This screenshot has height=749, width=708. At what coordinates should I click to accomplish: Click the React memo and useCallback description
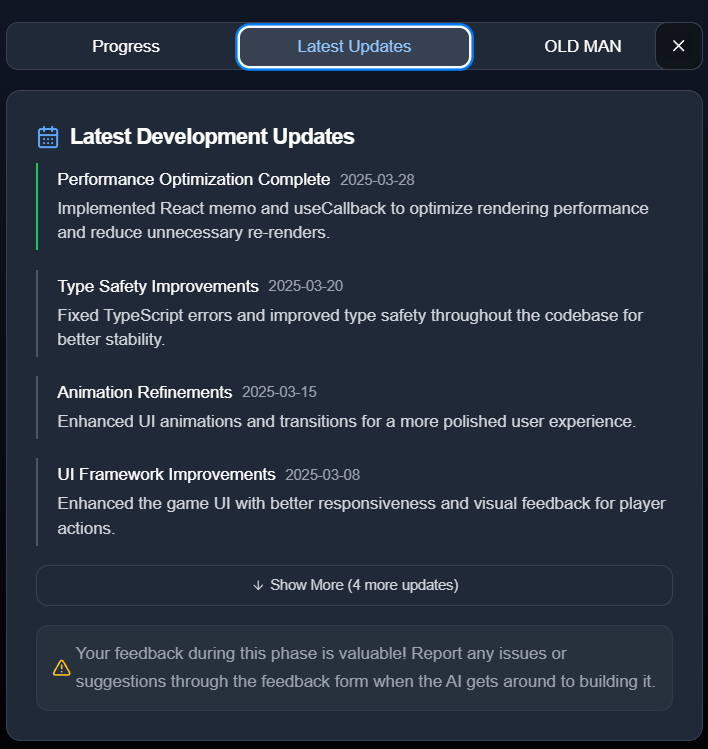pos(352,220)
